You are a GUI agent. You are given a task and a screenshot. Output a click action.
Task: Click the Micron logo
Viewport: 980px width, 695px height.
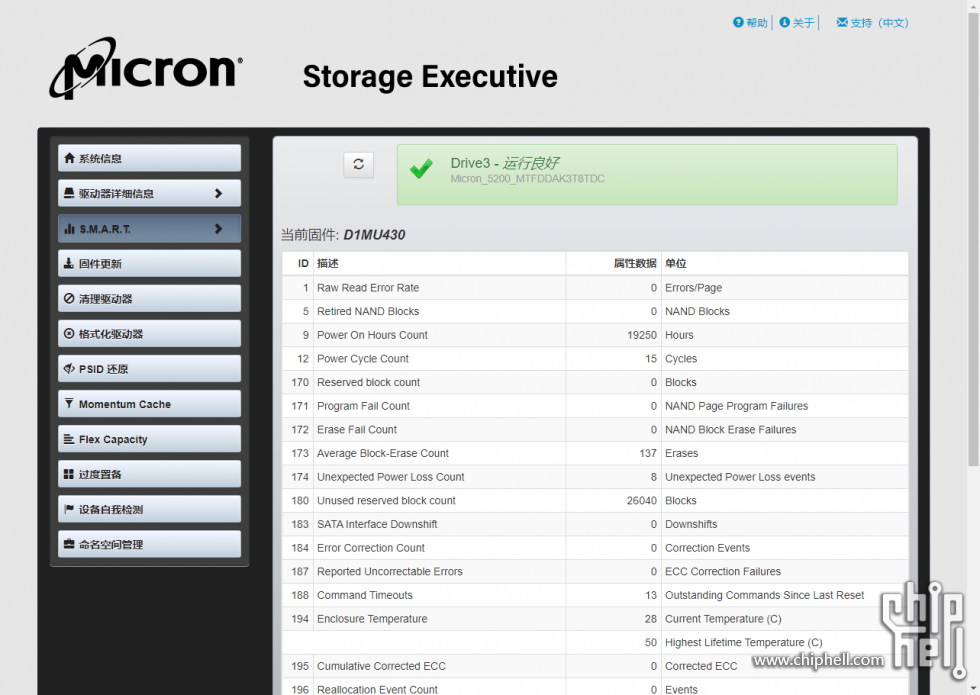pos(146,68)
